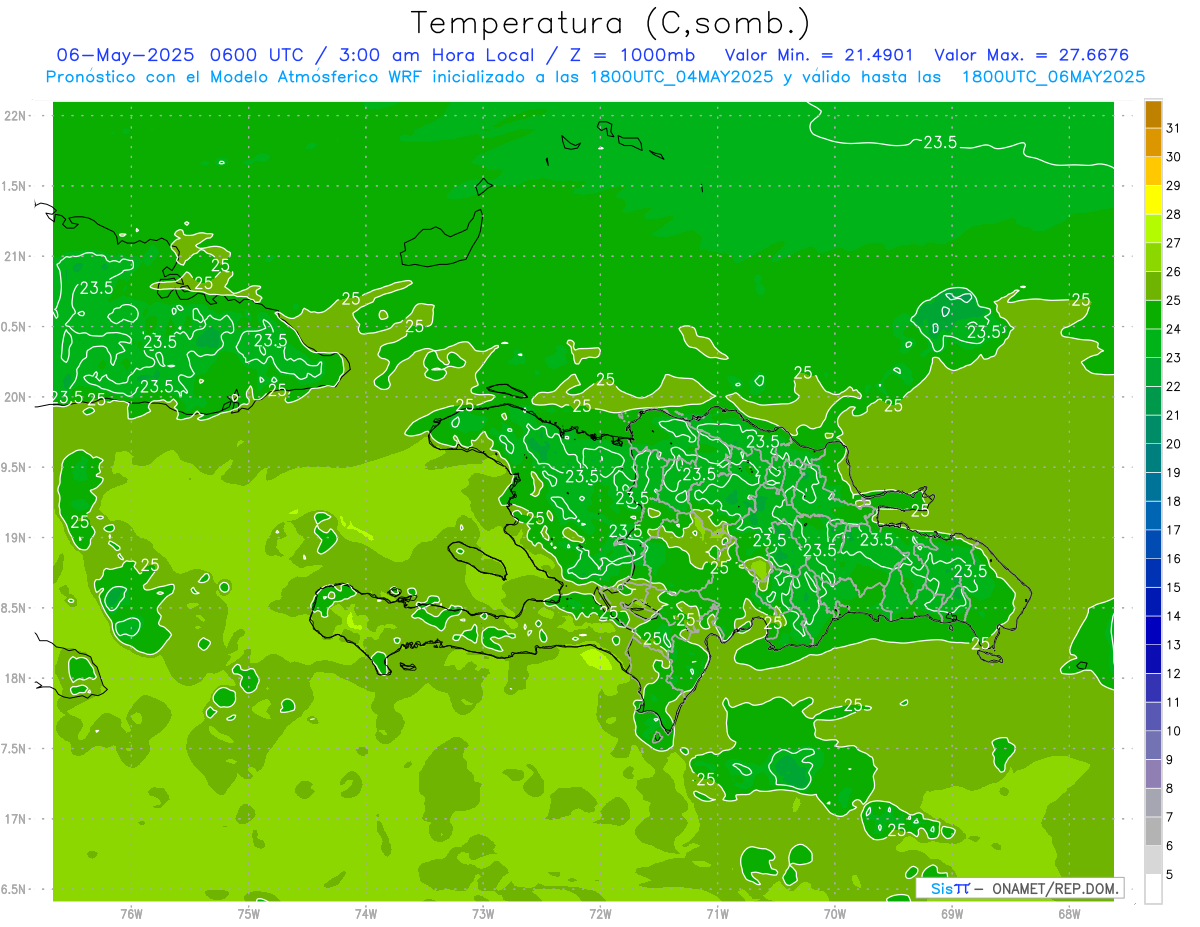Pick the light gray swatch between legend values 5 and 6

pyautogui.click(x=1153, y=860)
